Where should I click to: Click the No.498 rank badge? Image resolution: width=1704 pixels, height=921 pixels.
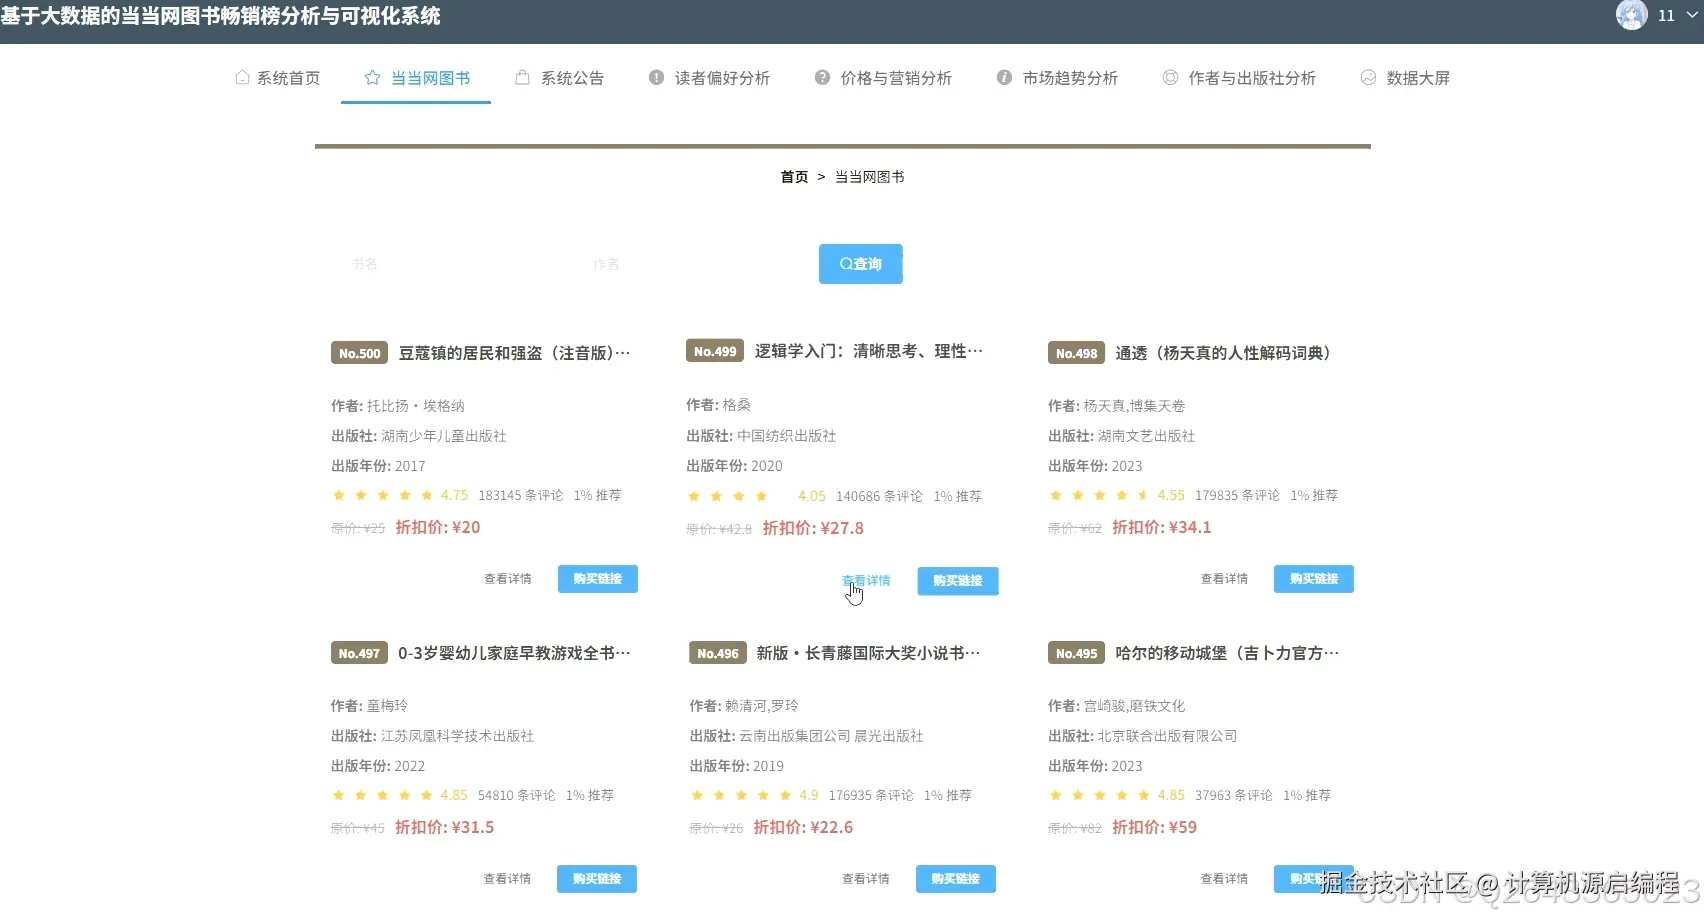tap(1077, 353)
